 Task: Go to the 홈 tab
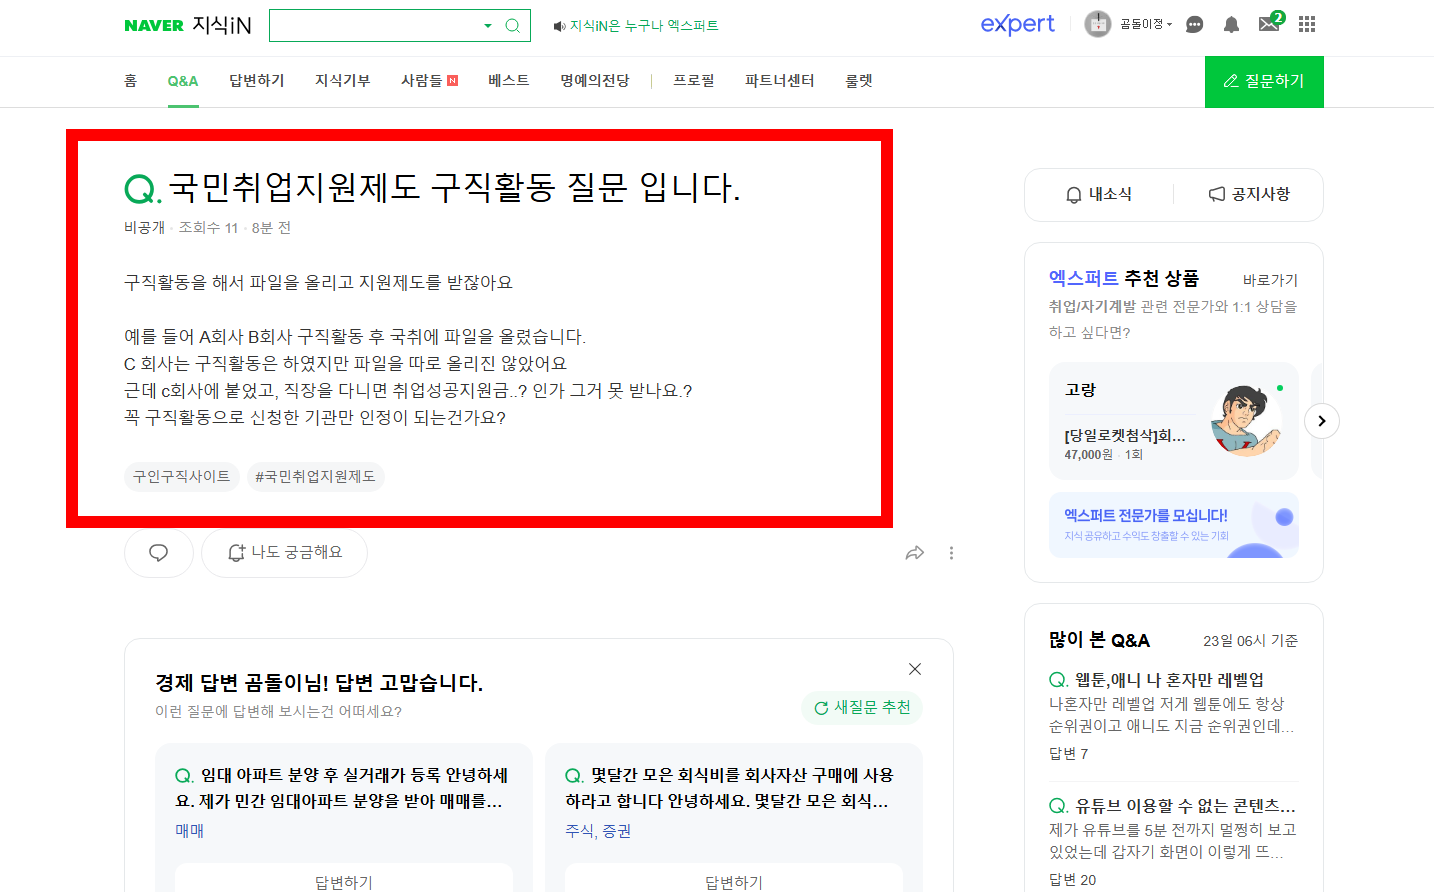pos(130,81)
